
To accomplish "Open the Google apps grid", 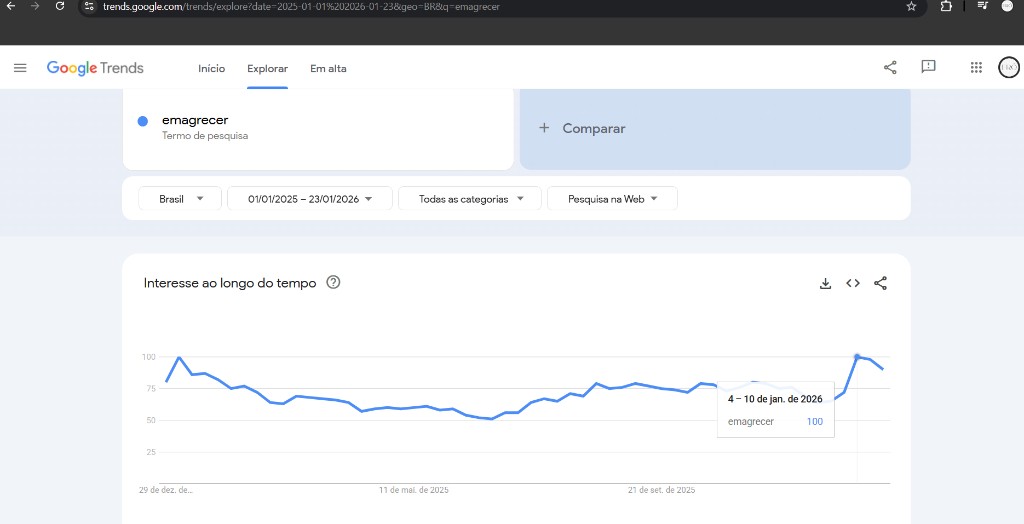I will point(976,68).
